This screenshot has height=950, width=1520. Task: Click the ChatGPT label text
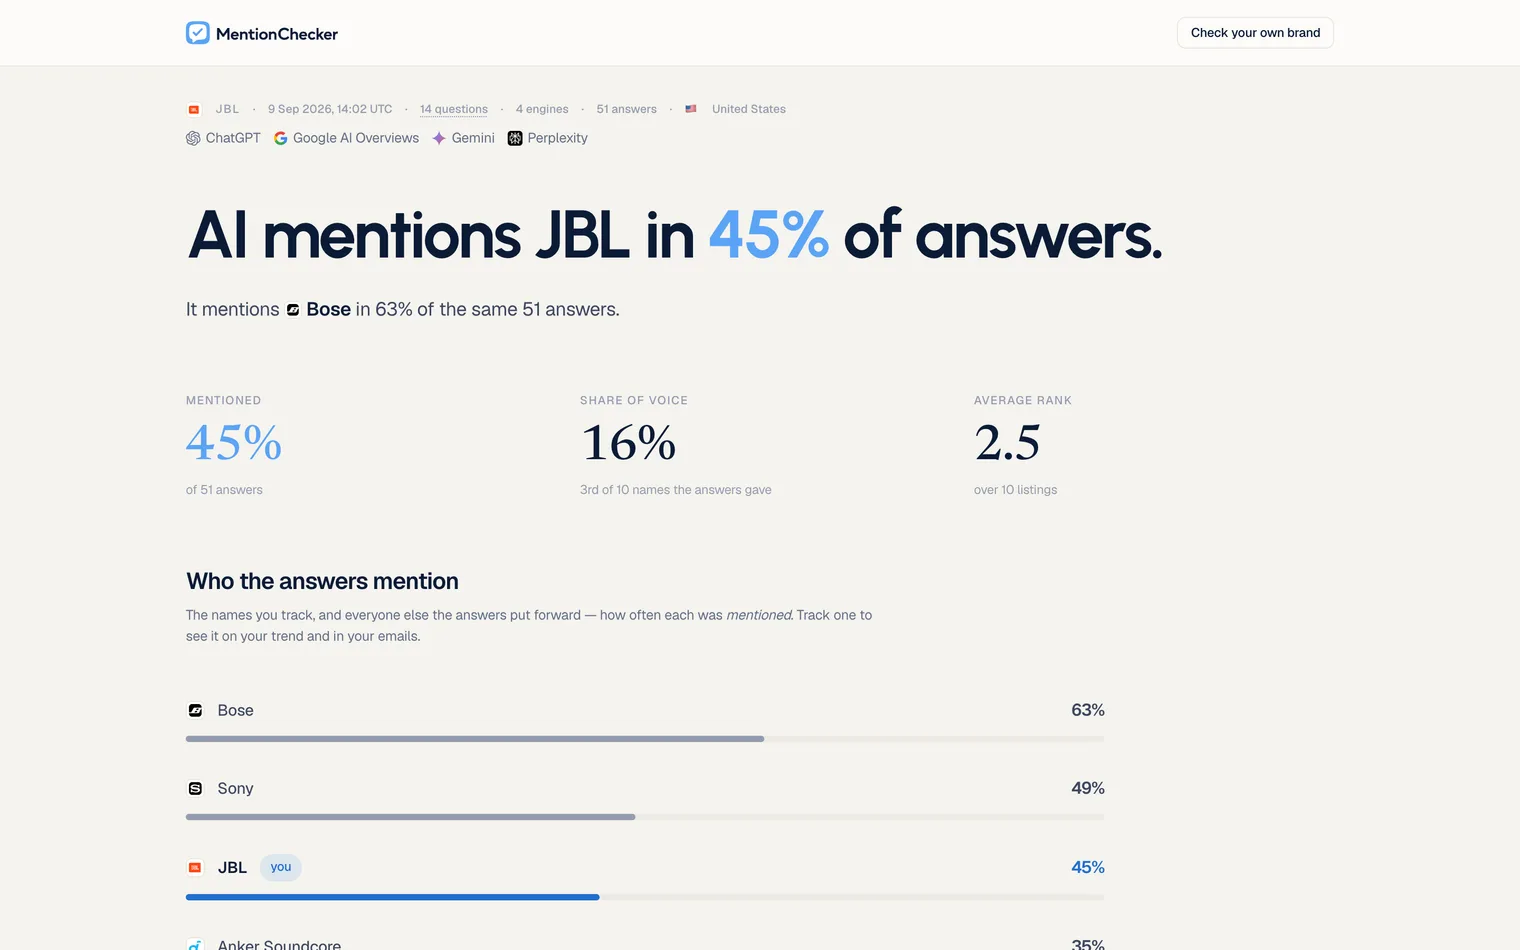click(233, 138)
